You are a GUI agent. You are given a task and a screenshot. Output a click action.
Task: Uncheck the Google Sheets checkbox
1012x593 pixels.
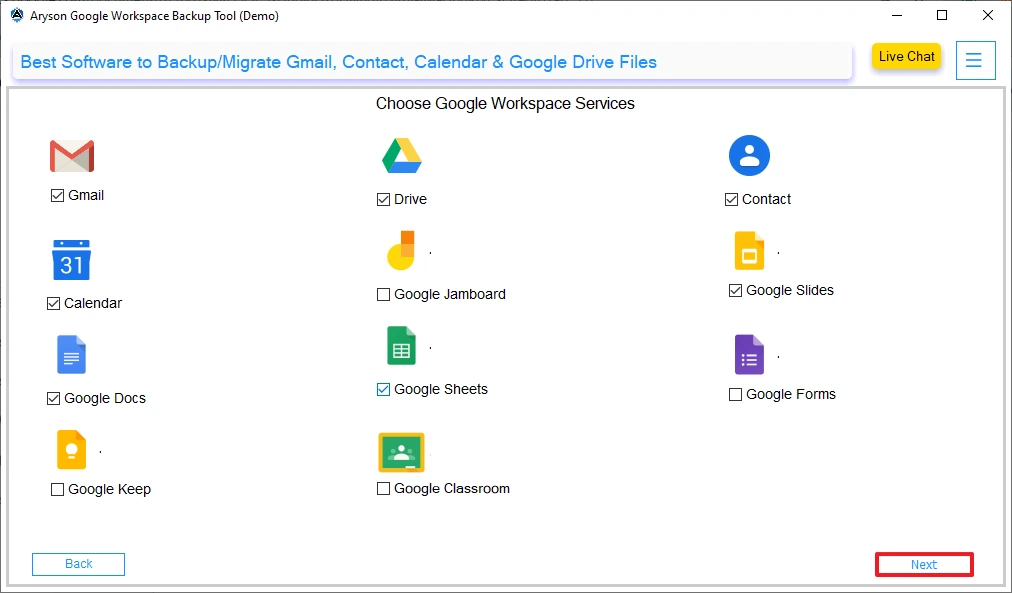click(x=383, y=389)
